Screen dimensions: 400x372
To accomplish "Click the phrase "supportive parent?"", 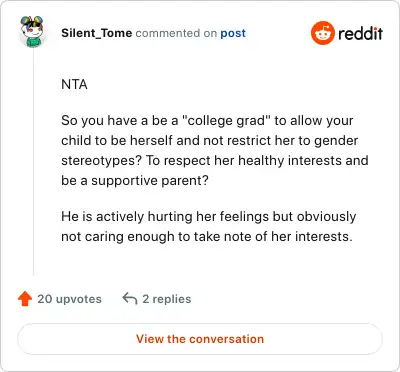I will tap(150, 181).
